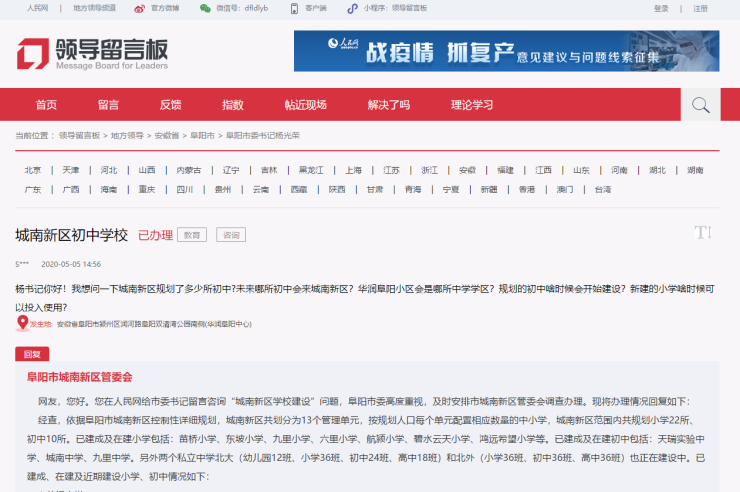Open the 理论学习 navigation tab
This screenshot has height=492, width=740.
coord(471,105)
